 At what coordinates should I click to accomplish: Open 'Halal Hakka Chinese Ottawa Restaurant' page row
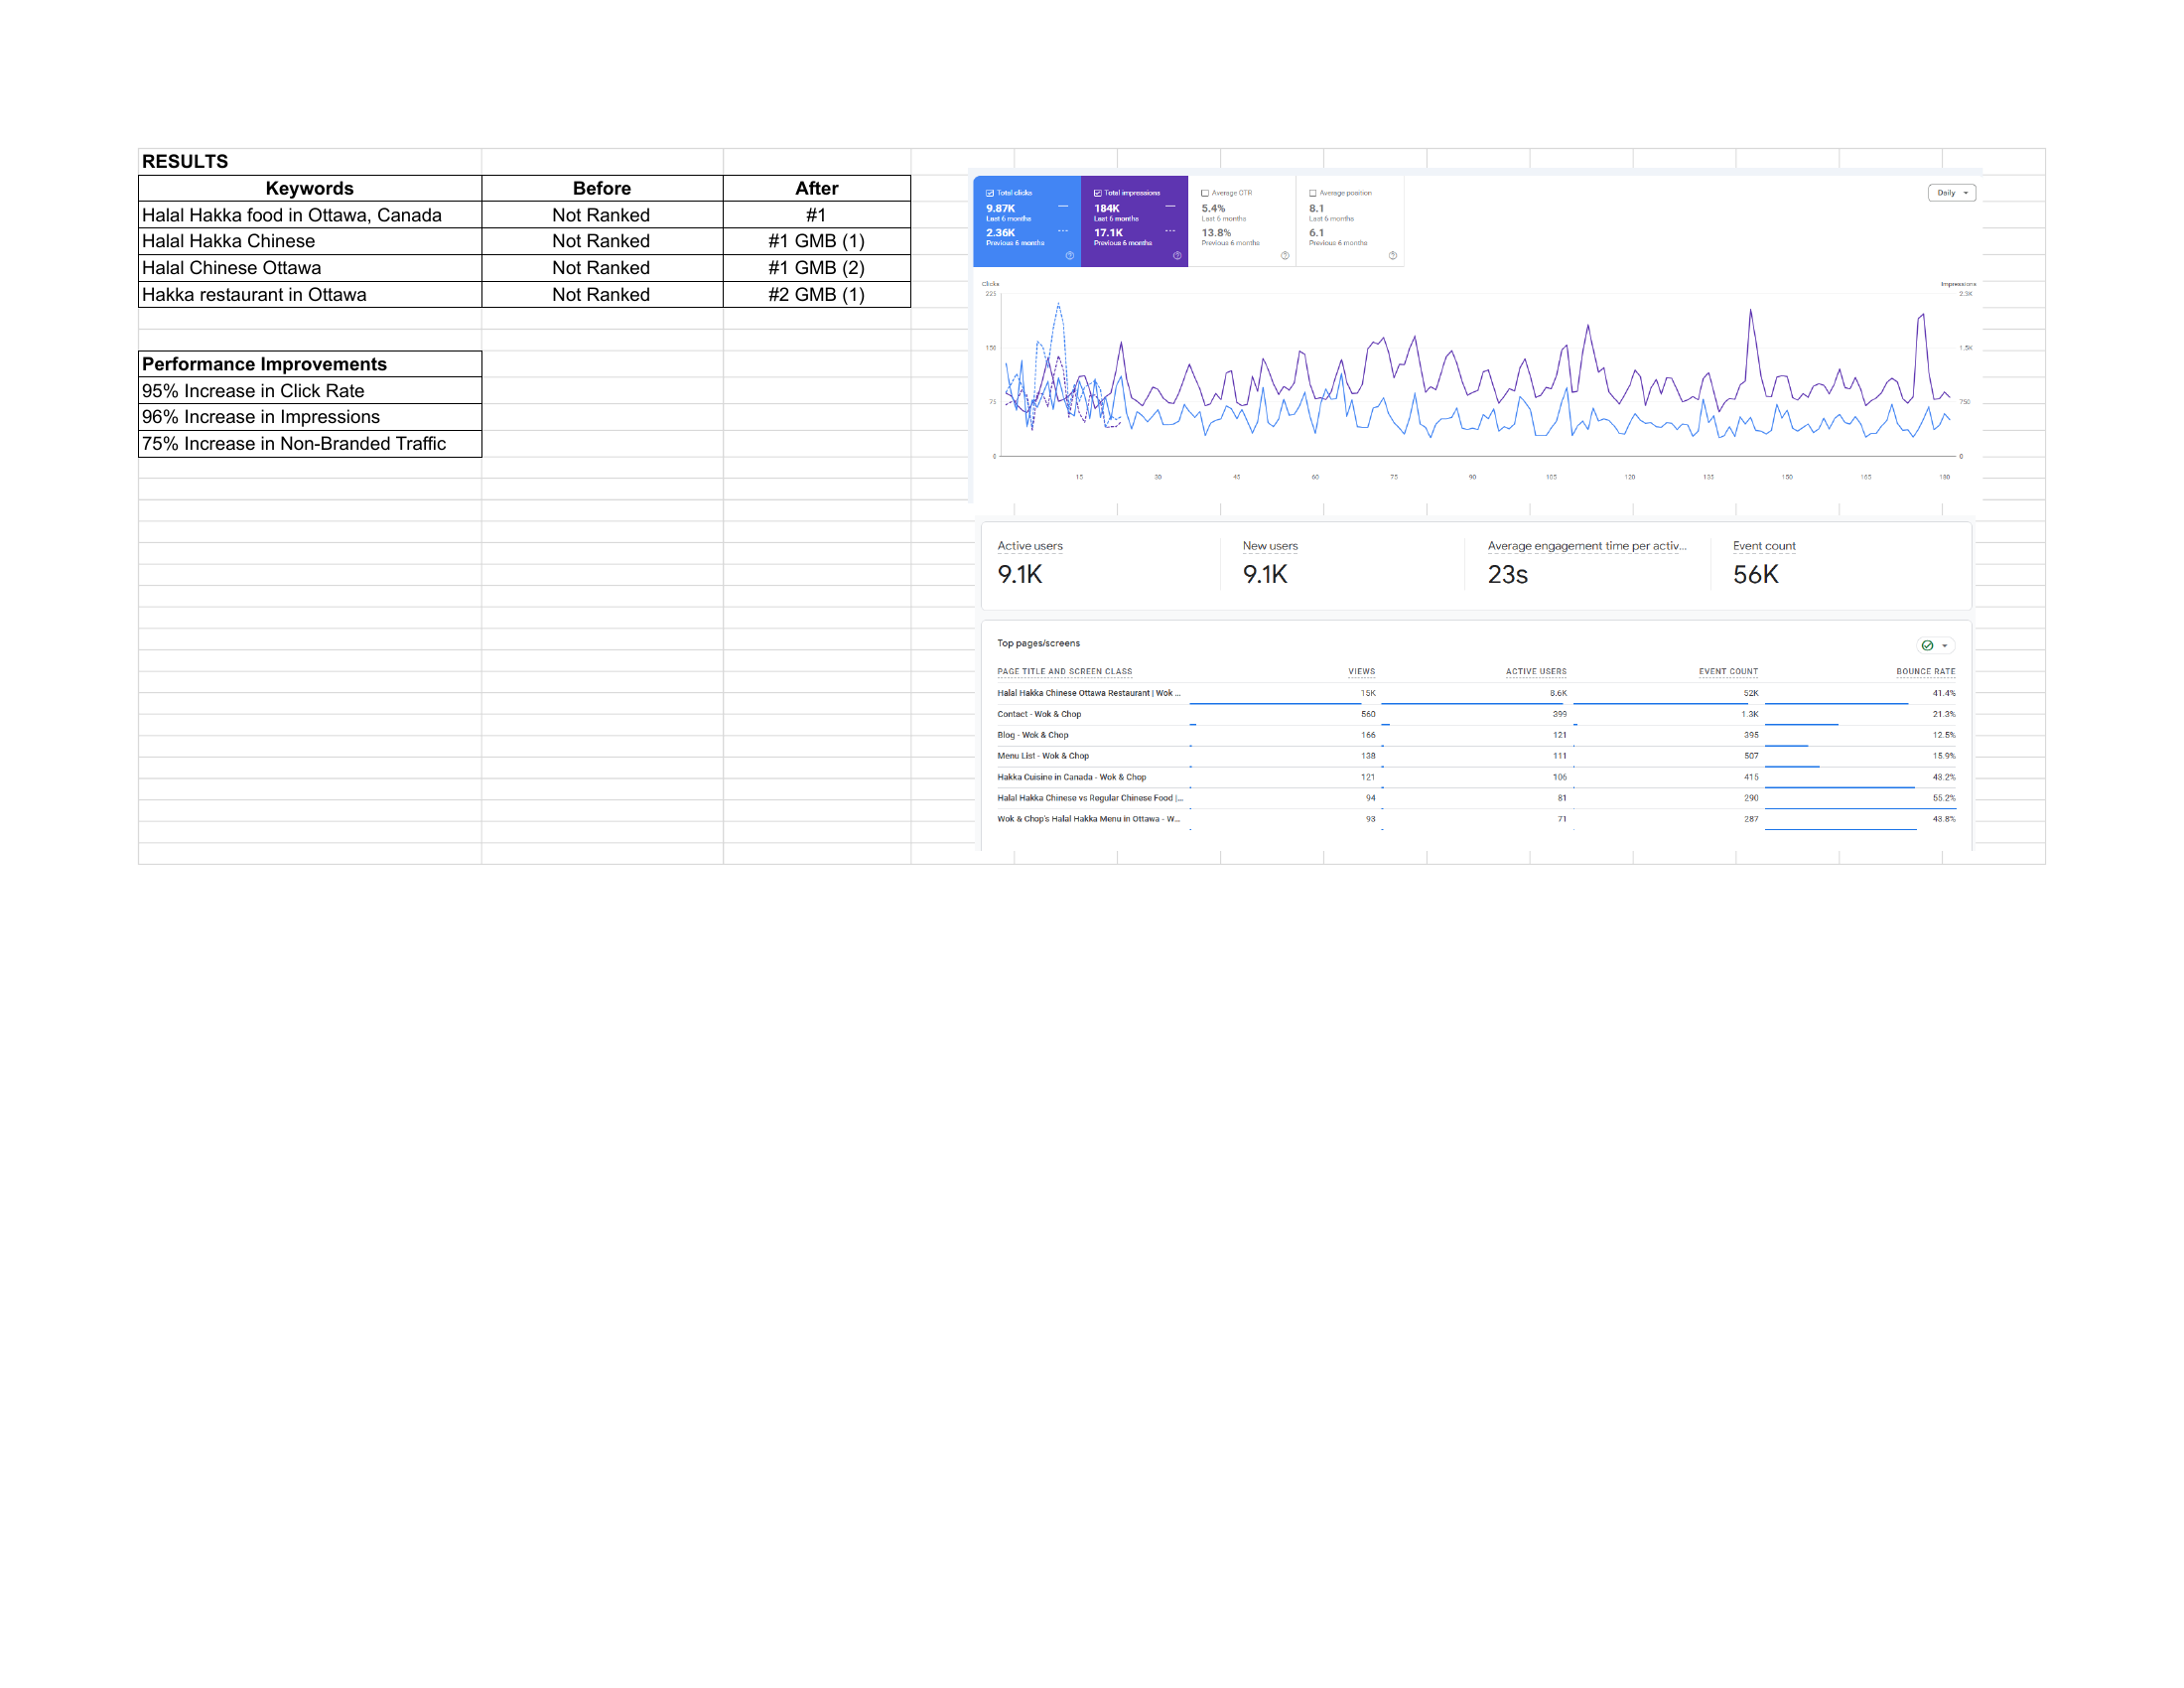coord(1476,693)
